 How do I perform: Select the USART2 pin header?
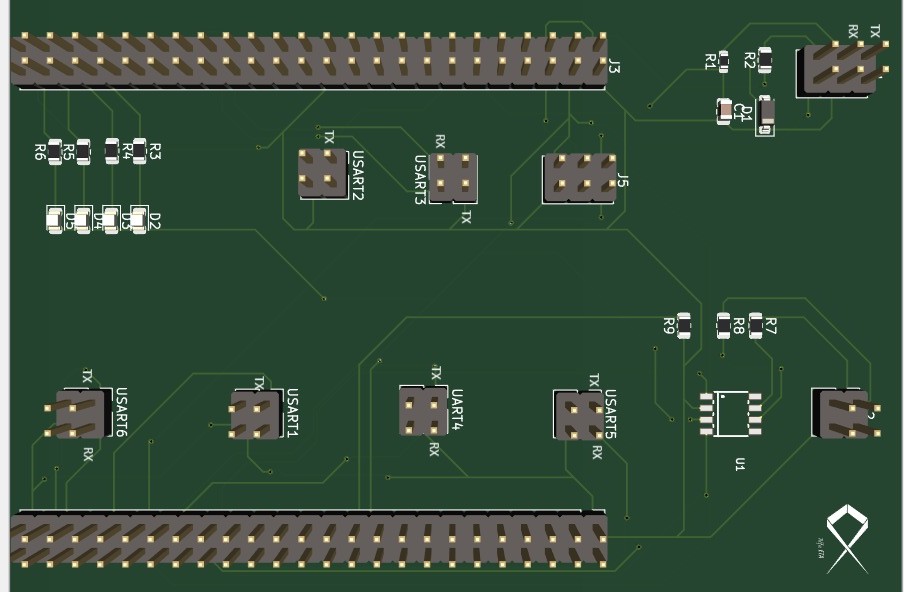322,174
